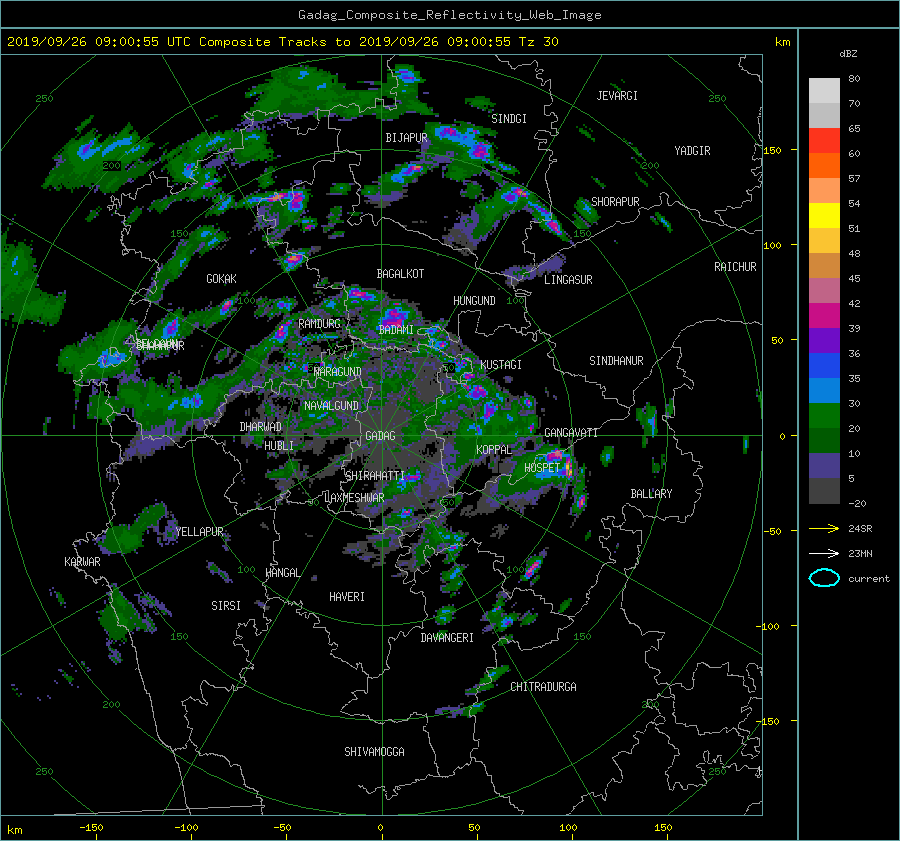
Task: Click the white 23MN arrow legend icon
Action: pyautogui.click(x=824, y=553)
